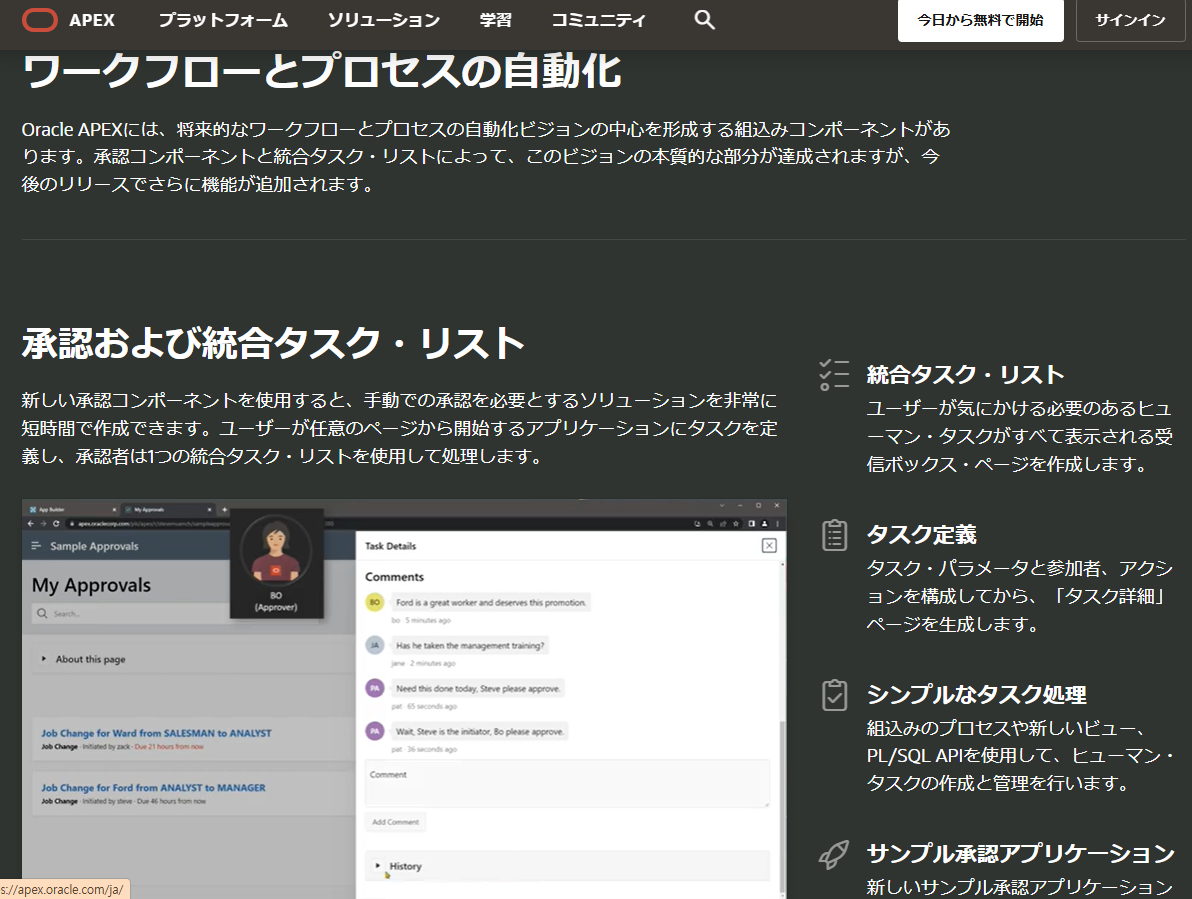Click the My Approvals page title
This screenshot has width=1192, height=899.
click(91, 585)
